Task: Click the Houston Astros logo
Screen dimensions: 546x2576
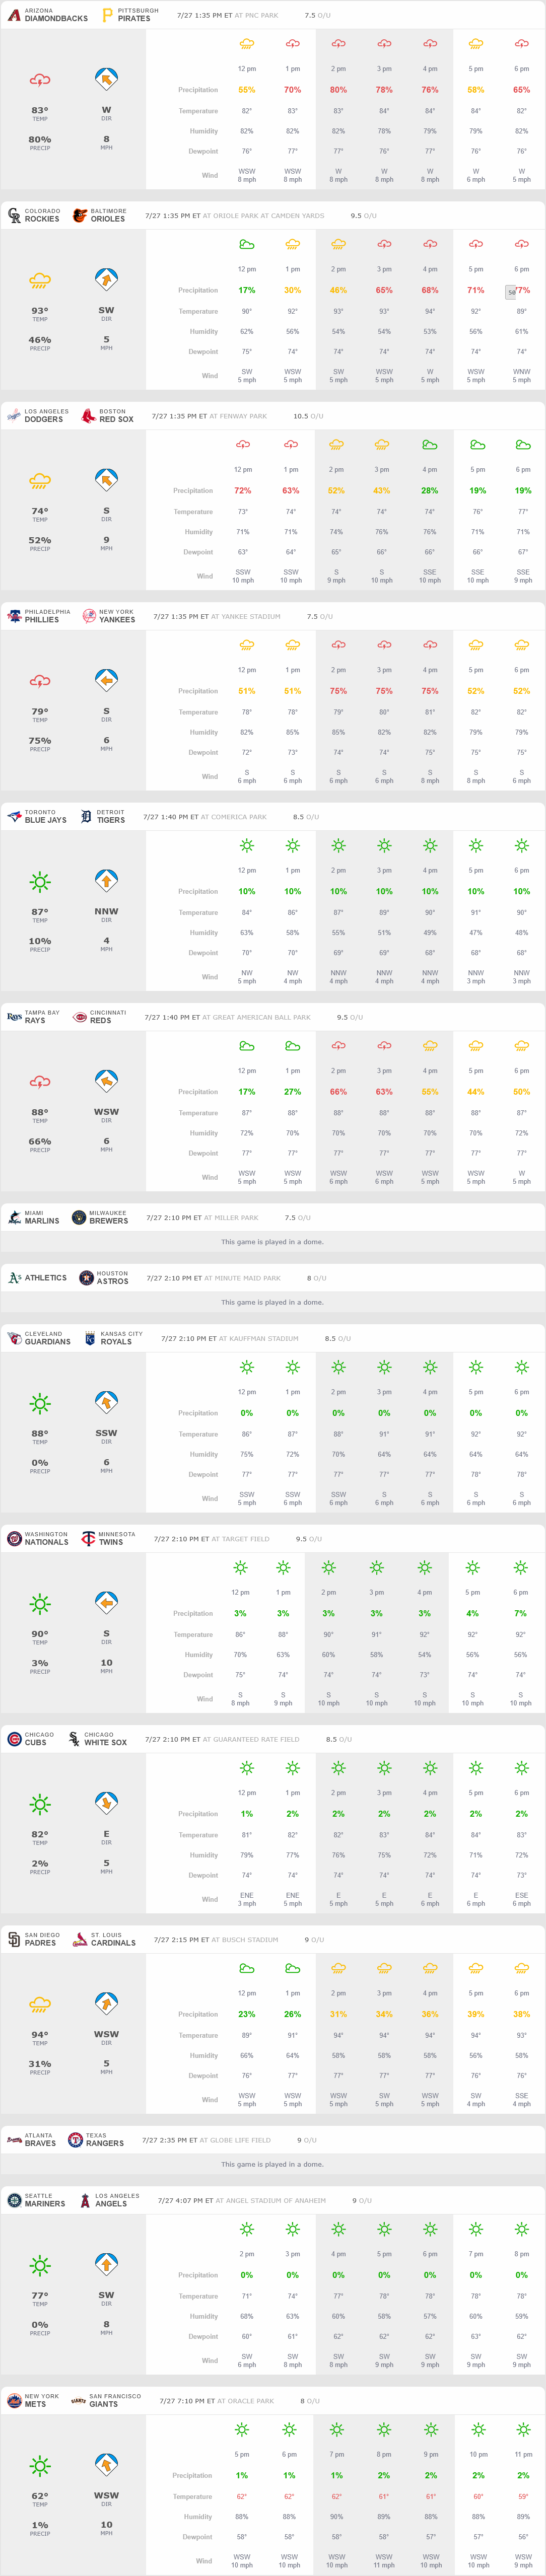Action: pos(86,1278)
